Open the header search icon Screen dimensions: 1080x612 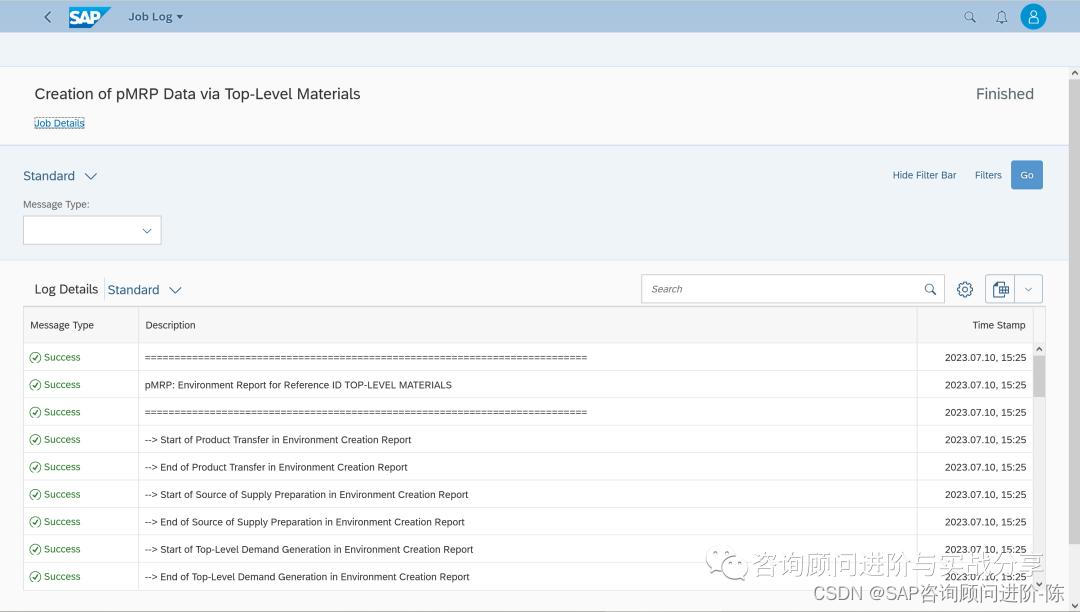[970, 17]
